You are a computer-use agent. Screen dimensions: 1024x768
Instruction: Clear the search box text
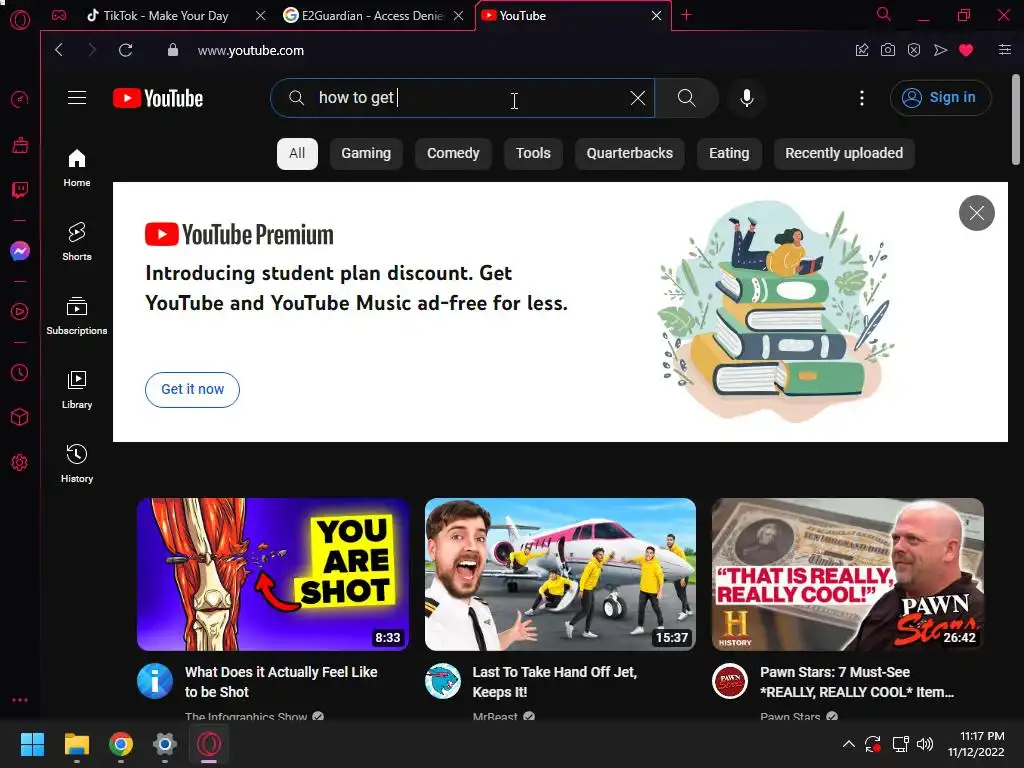[x=637, y=98]
